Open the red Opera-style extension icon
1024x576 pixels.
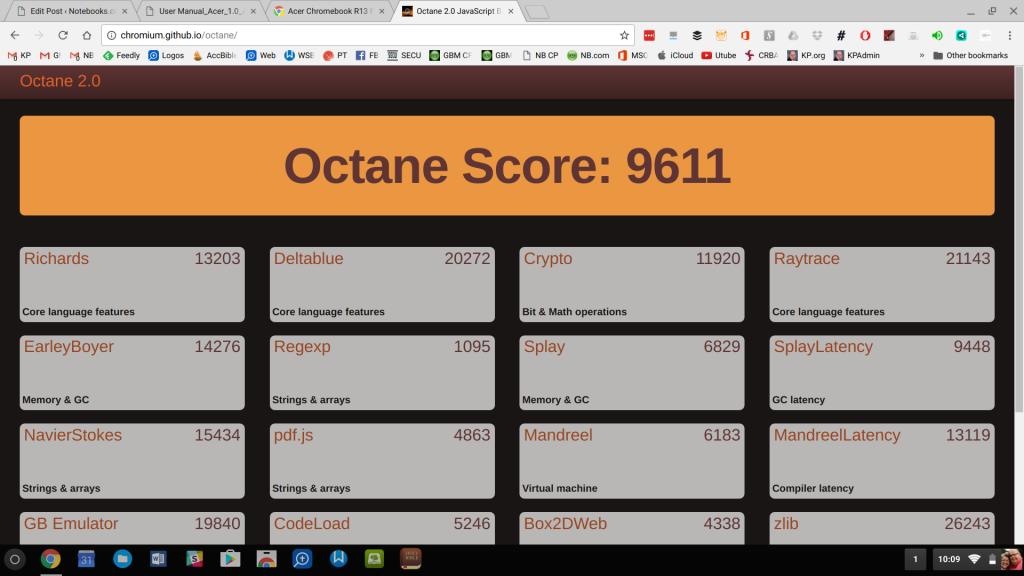click(x=865, y=35)
